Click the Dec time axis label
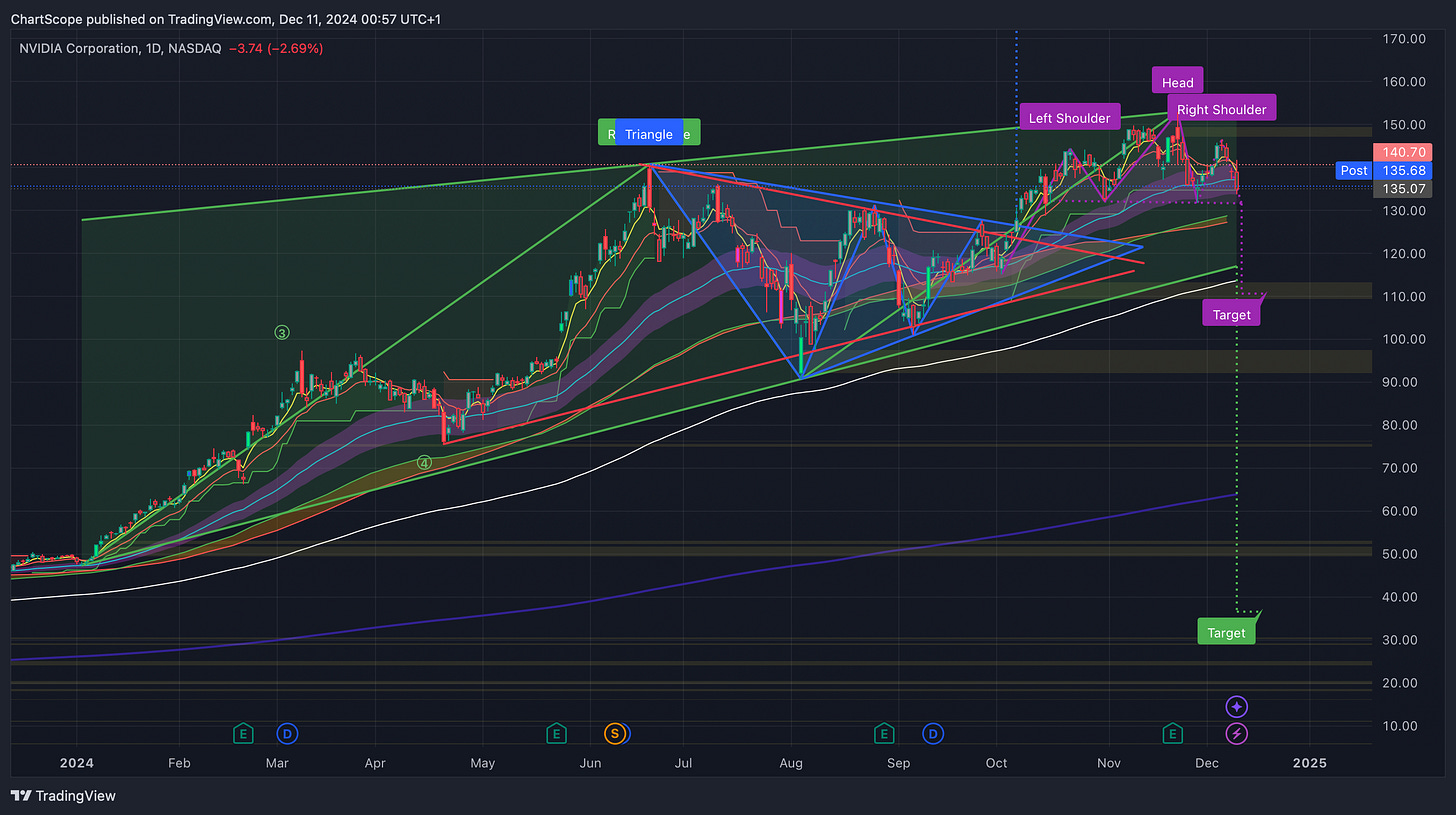The image size is (1456, 815). click(1207, 763)
